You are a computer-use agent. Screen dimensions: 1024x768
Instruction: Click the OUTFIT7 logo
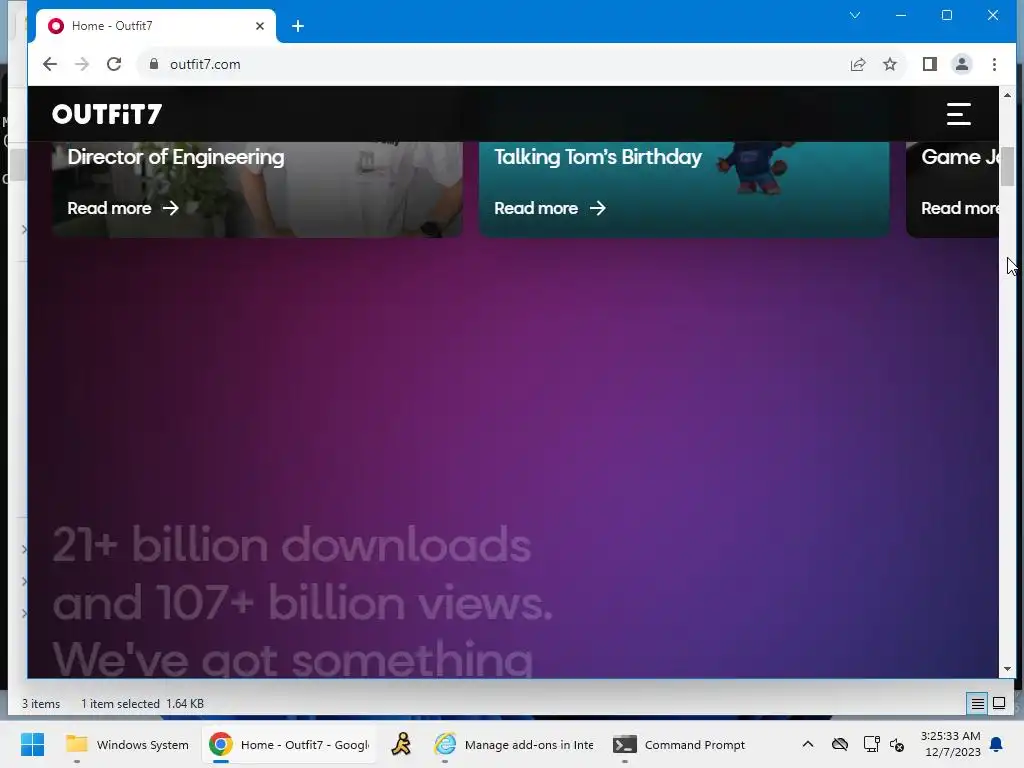point(107,114)
